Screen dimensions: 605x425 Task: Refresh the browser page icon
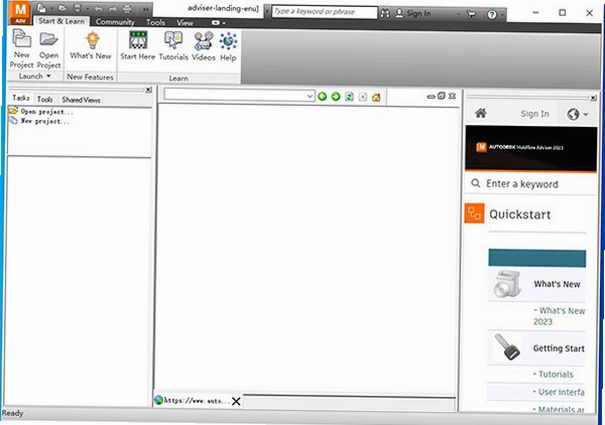point(349,97)
